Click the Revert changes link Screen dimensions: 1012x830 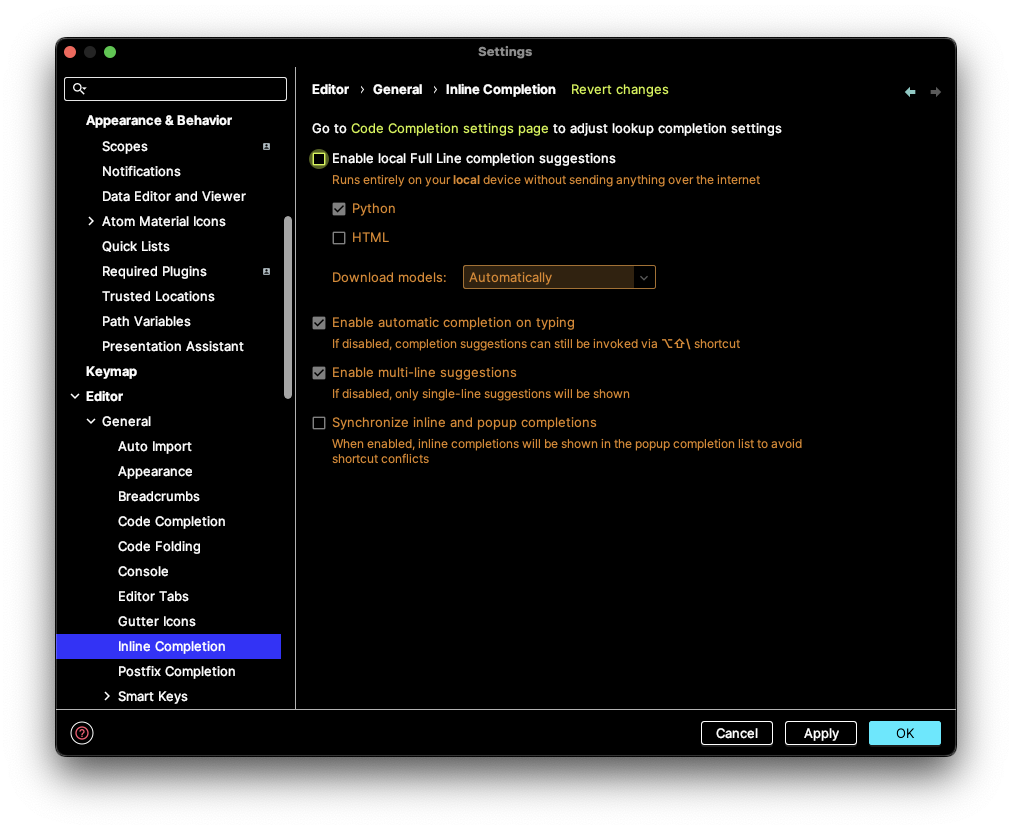[619, 90]
